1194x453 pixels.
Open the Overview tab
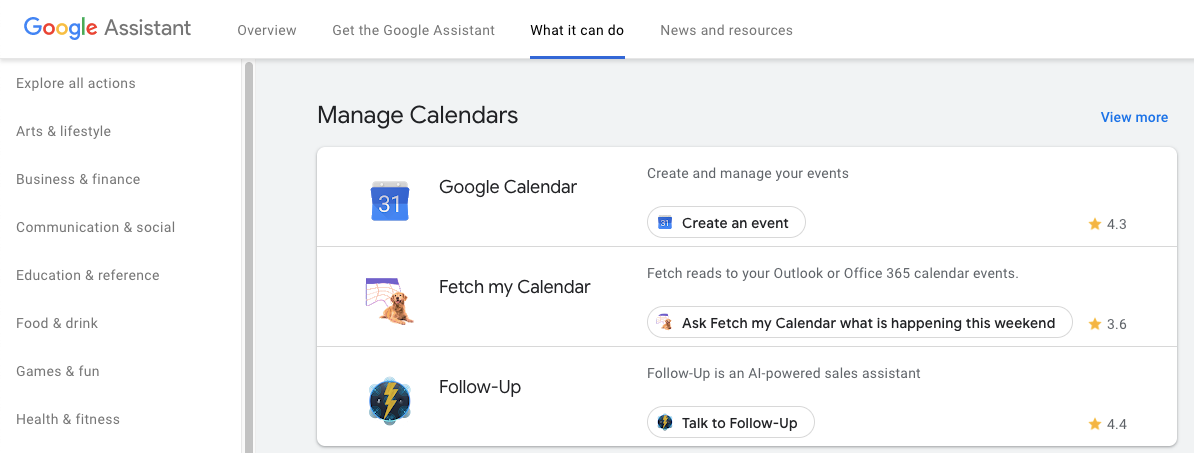tap(267, 30)
